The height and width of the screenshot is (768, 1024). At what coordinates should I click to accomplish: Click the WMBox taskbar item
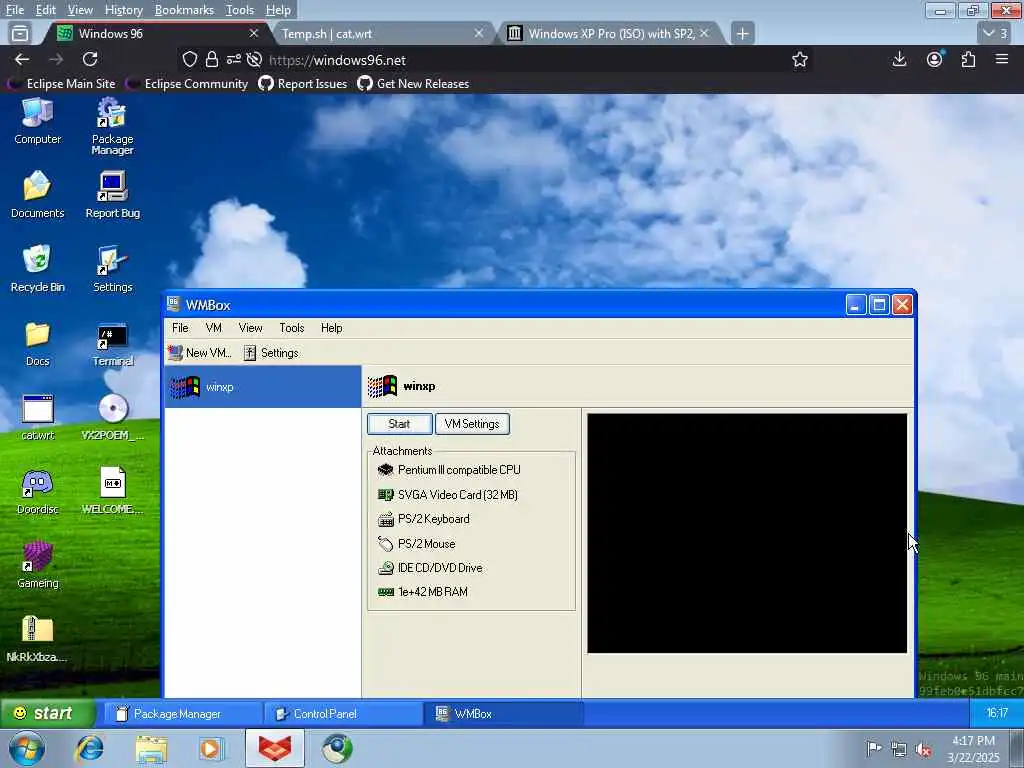point(504,714)
